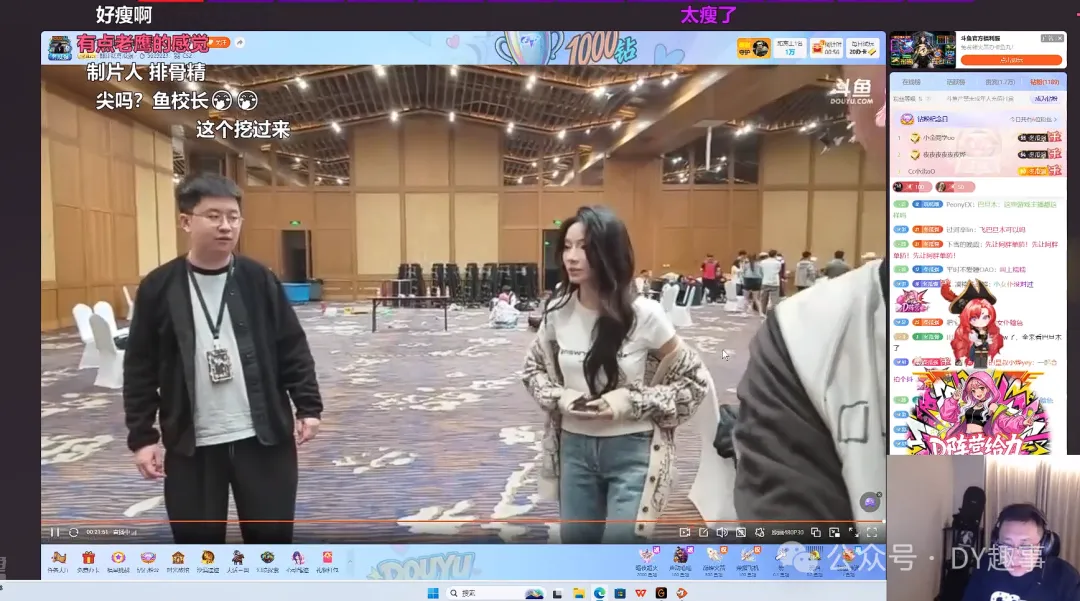Toggle web page fullscreen with diagonal arrows icon

coord(853,532)
